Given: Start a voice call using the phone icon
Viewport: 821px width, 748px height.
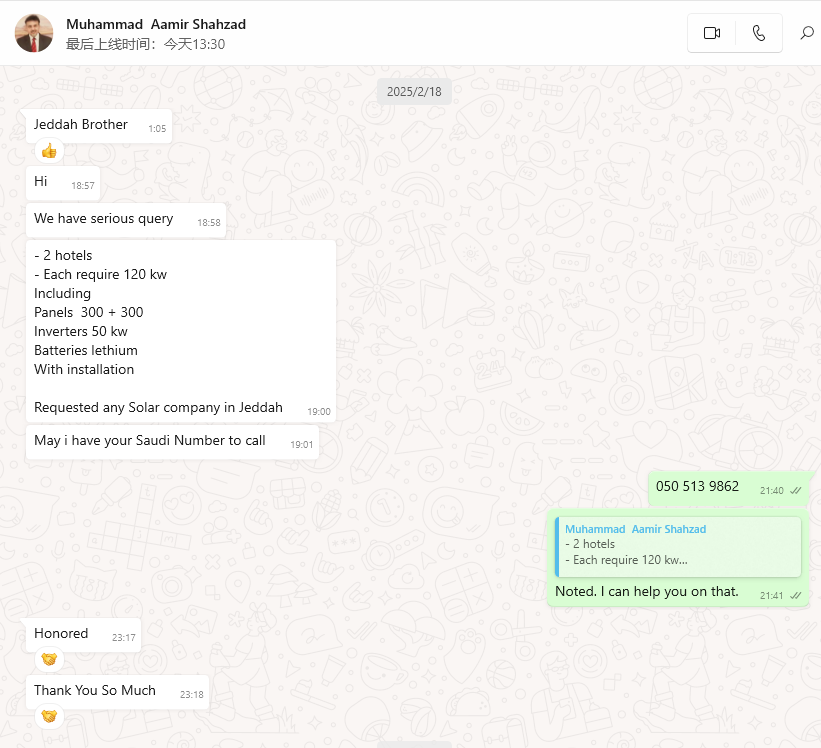Looking at the screenshot, I should point(759,33).
